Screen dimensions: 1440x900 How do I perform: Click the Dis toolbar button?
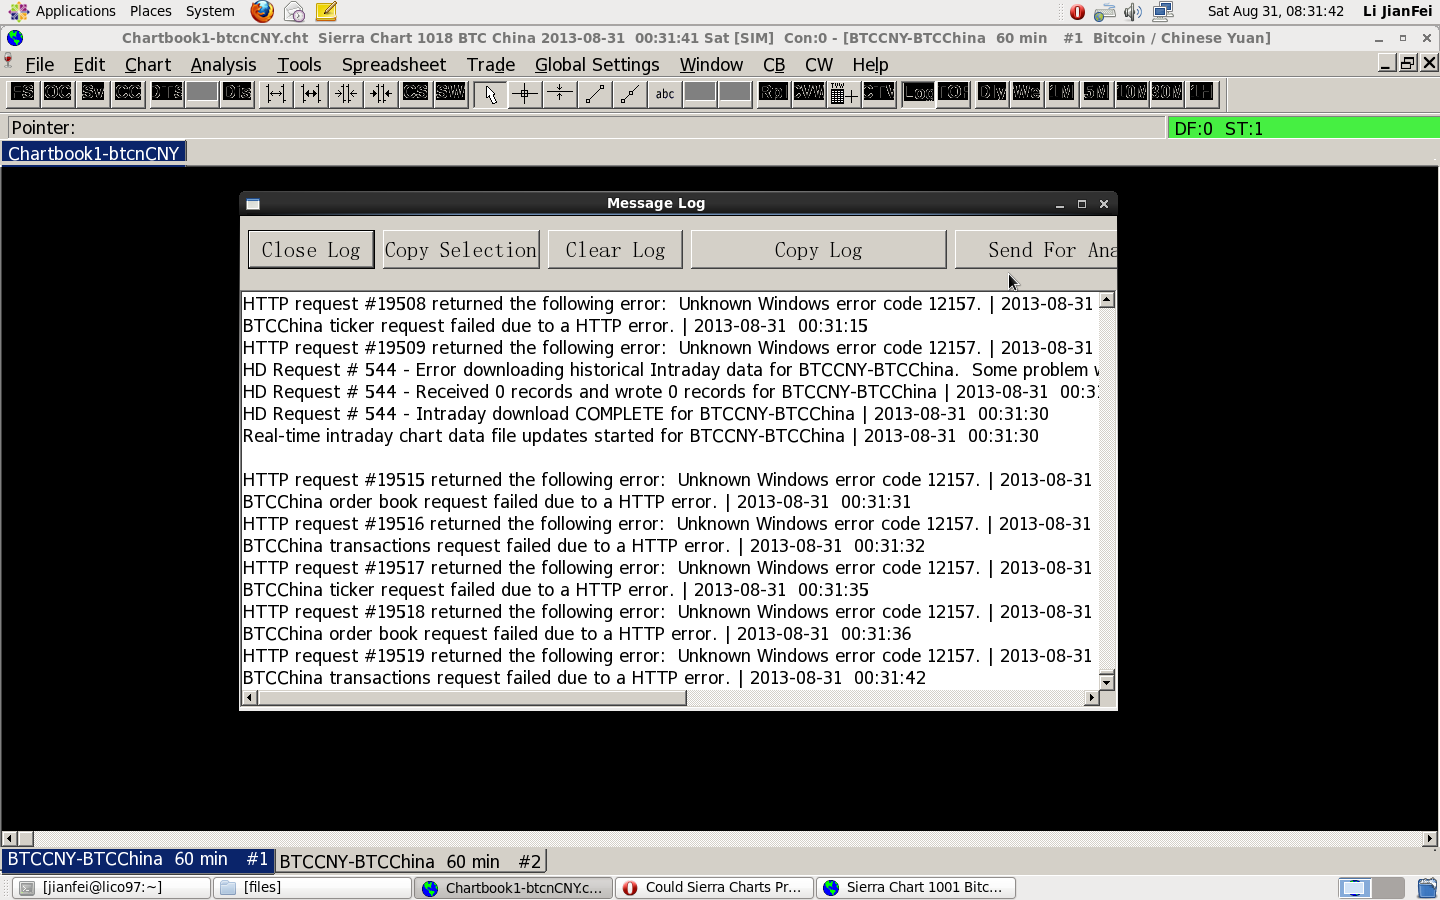[237, 93]
